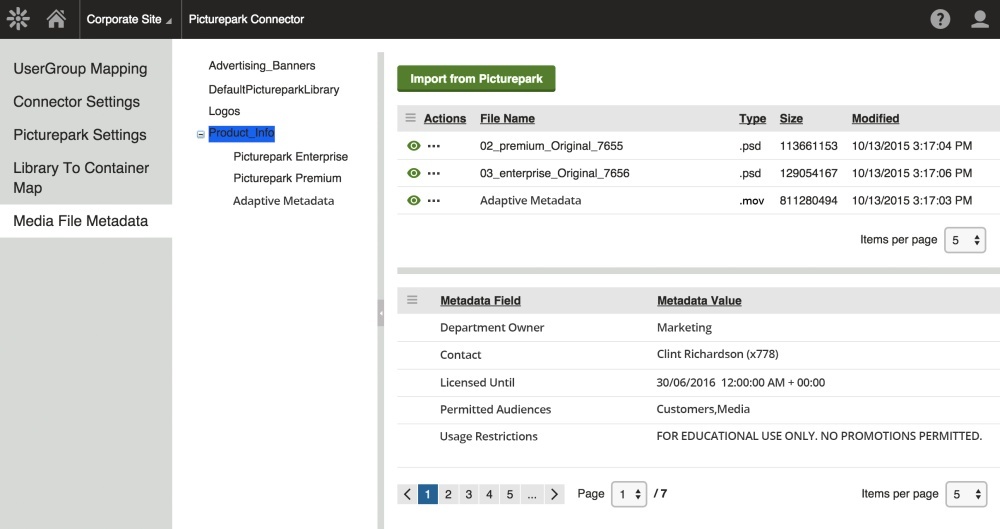Click the Adaptive Metadata file name cell
This screenshot has height=529, width=1000.
click(x=530, y=201)
